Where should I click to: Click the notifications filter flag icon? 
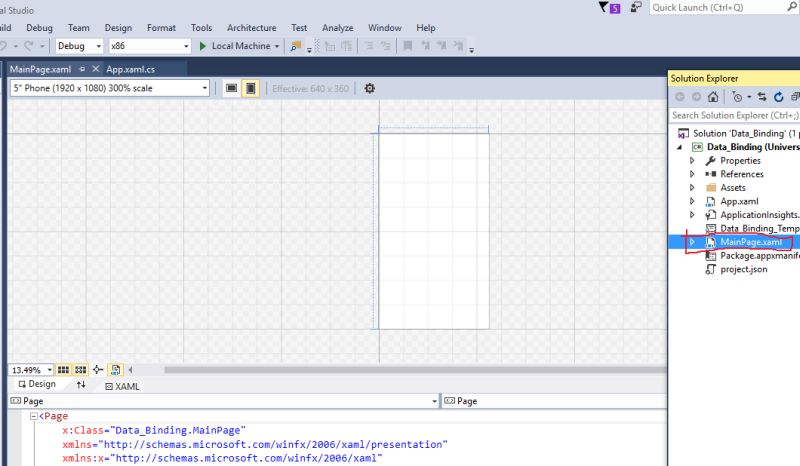603,7
